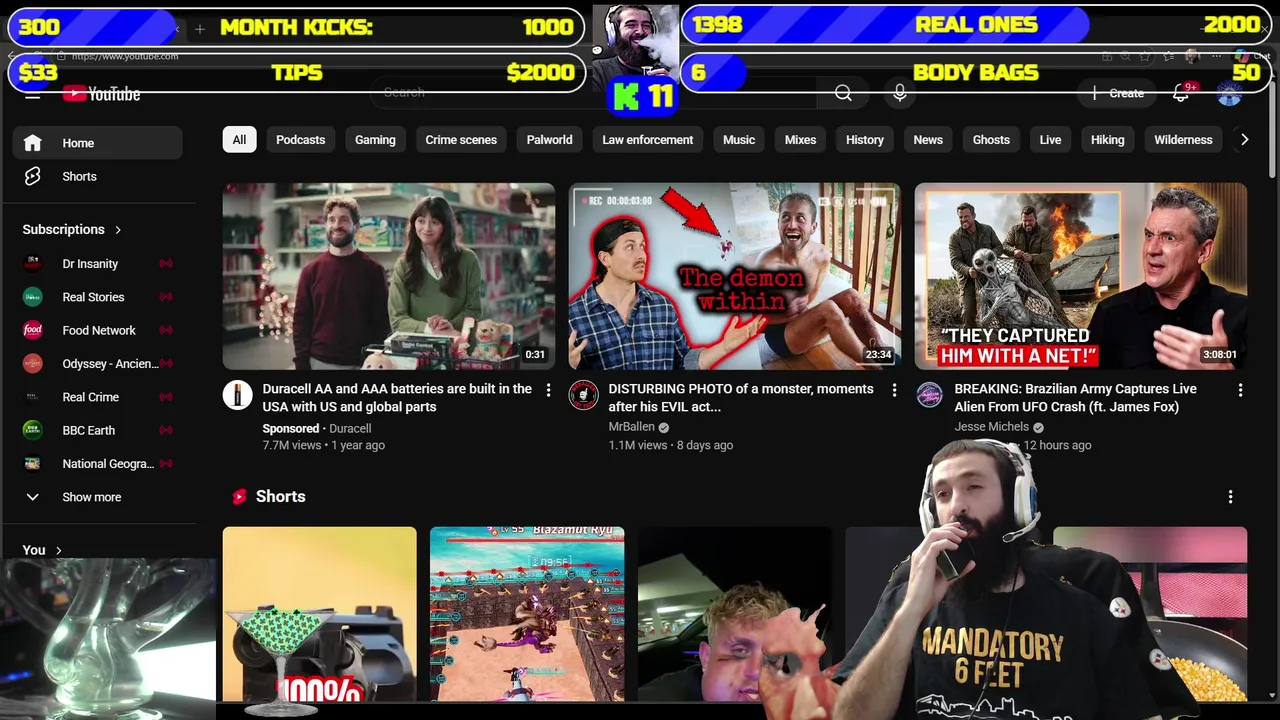Click the YouTube logo
Viewport: 1280px width, 720px height.
[102, 94]
